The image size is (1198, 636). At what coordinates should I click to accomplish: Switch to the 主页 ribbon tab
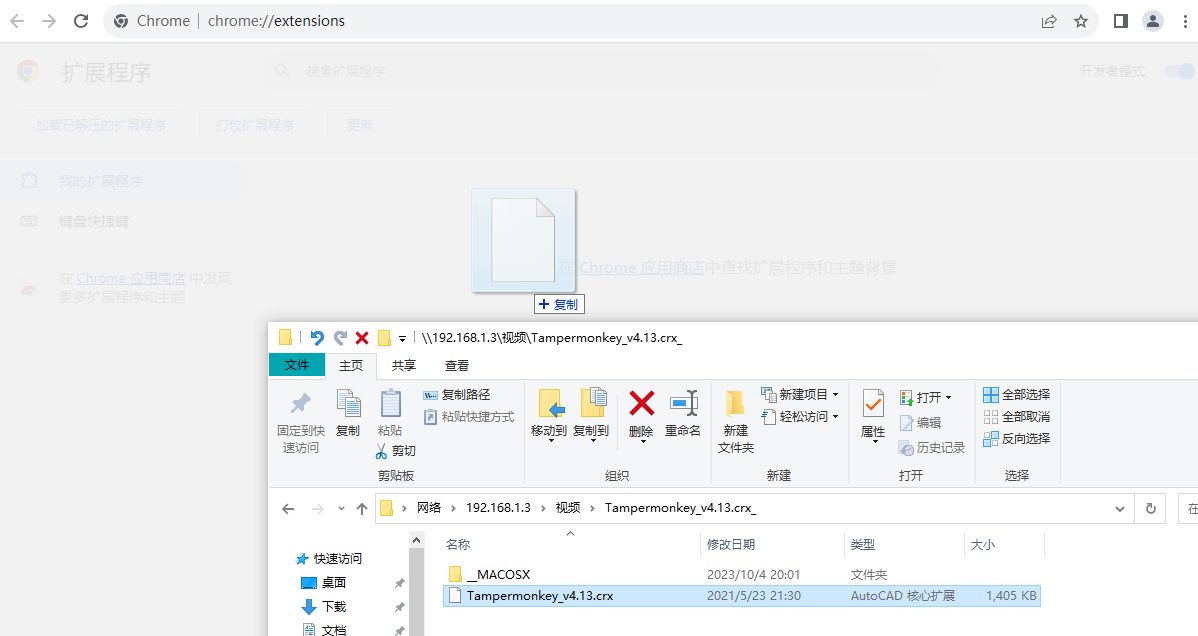(351, 365)
